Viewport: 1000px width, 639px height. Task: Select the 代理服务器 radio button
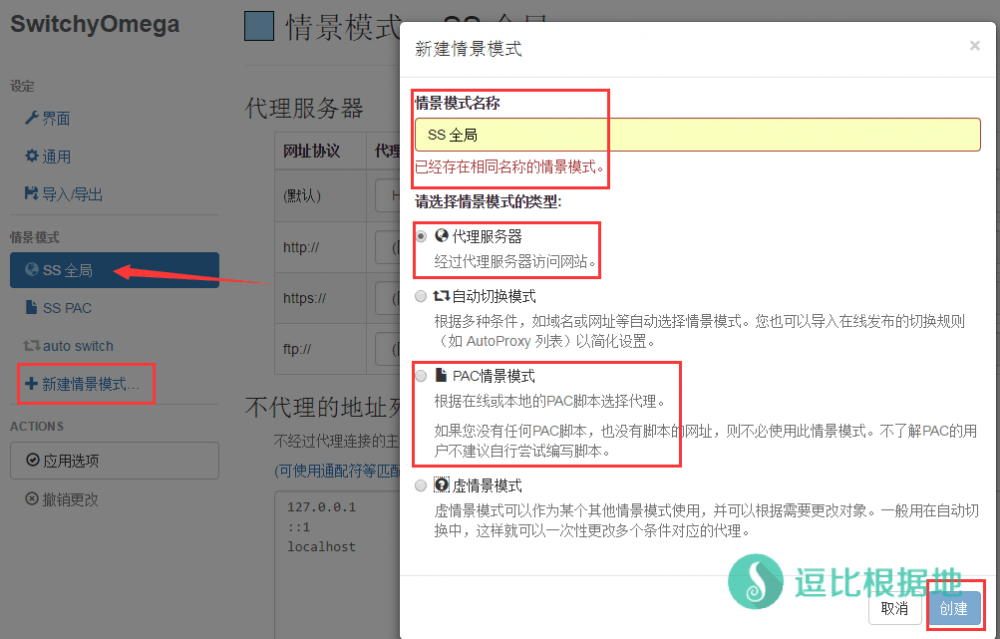tap(421, 236)
